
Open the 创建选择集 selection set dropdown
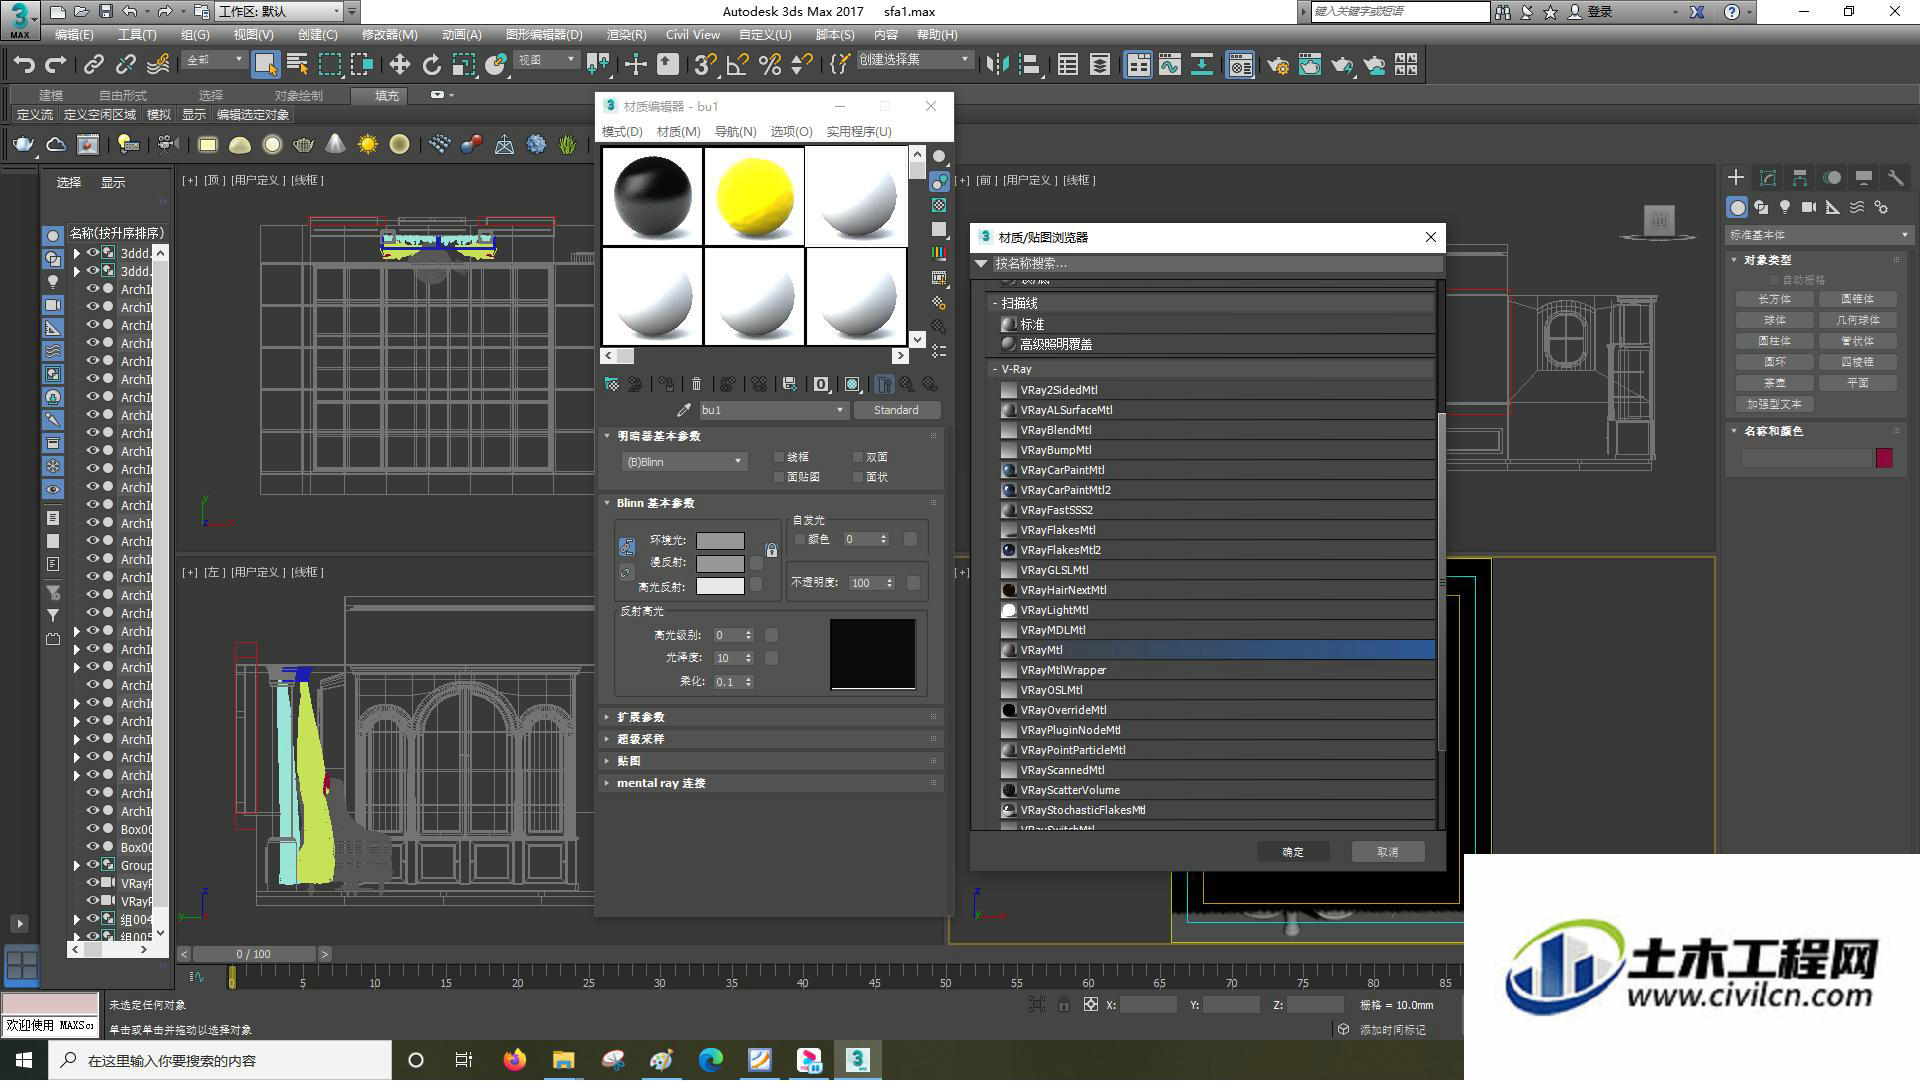coord(915,60)
